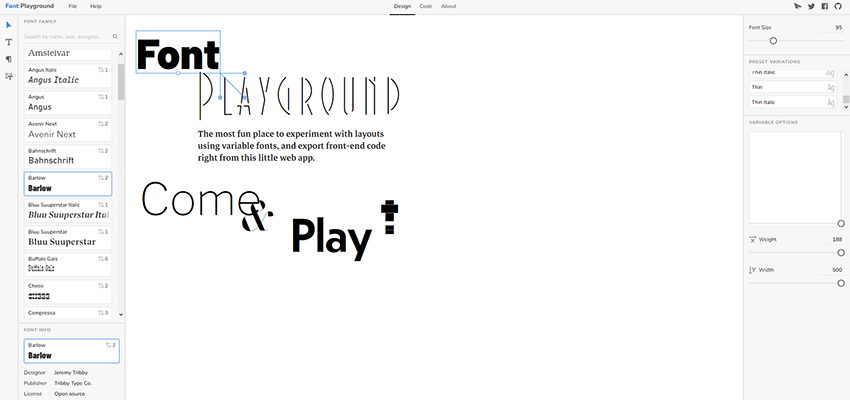This screenshot has height=400, width=850.
Task: Select the paragraph tool icon
Action: [9, 59]
